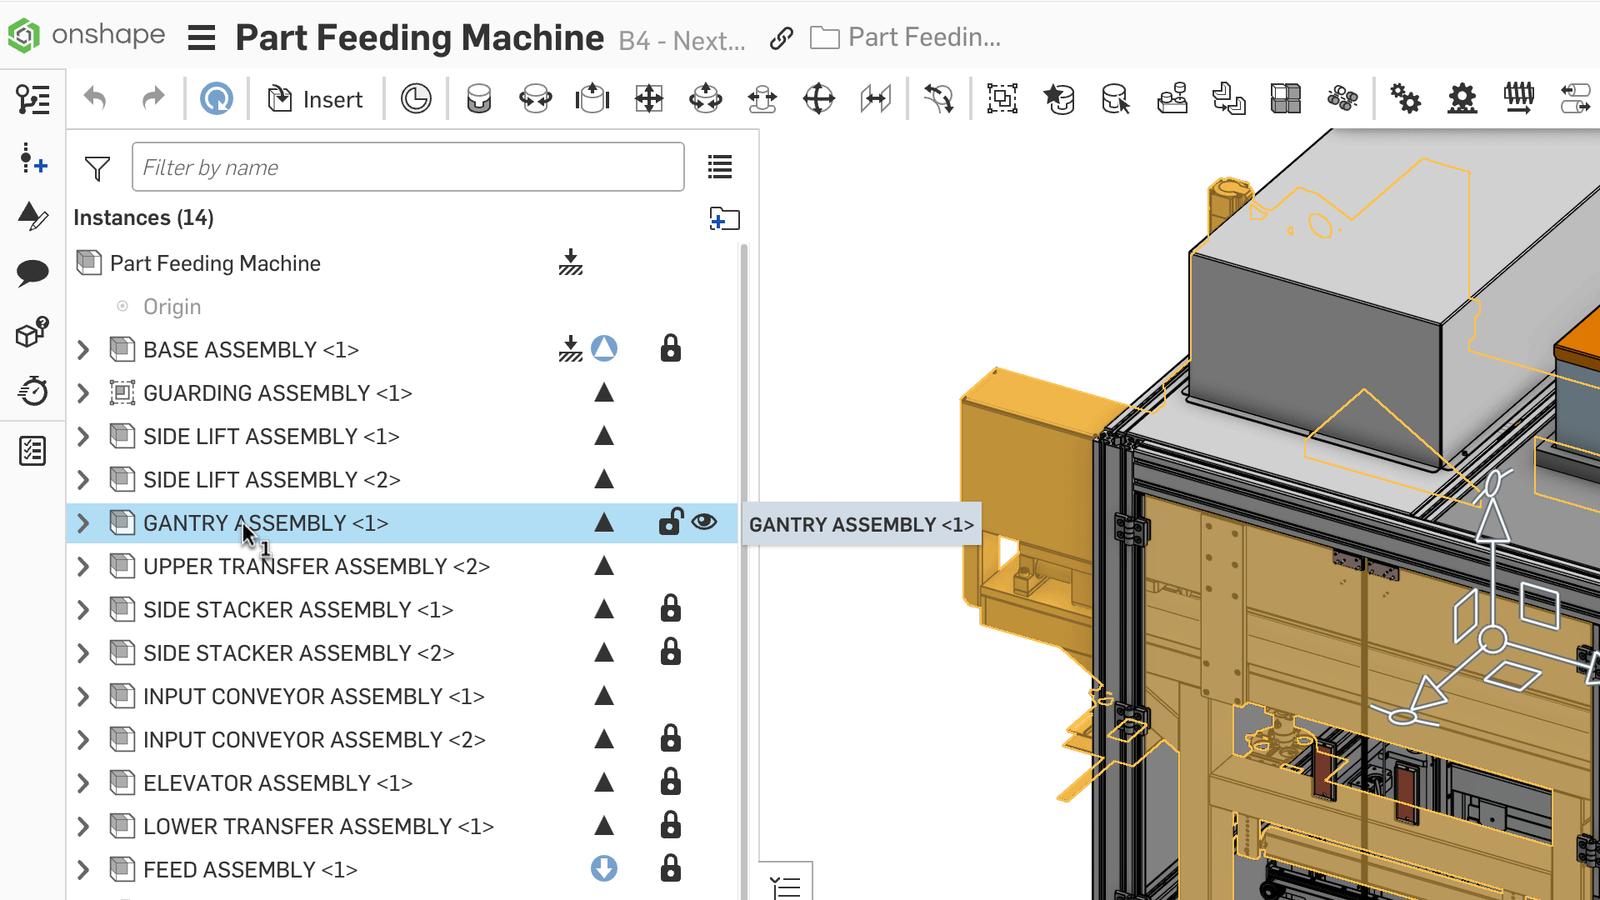Click the Insert button
The image size is (1600, 900).
[x=315, y=99]
